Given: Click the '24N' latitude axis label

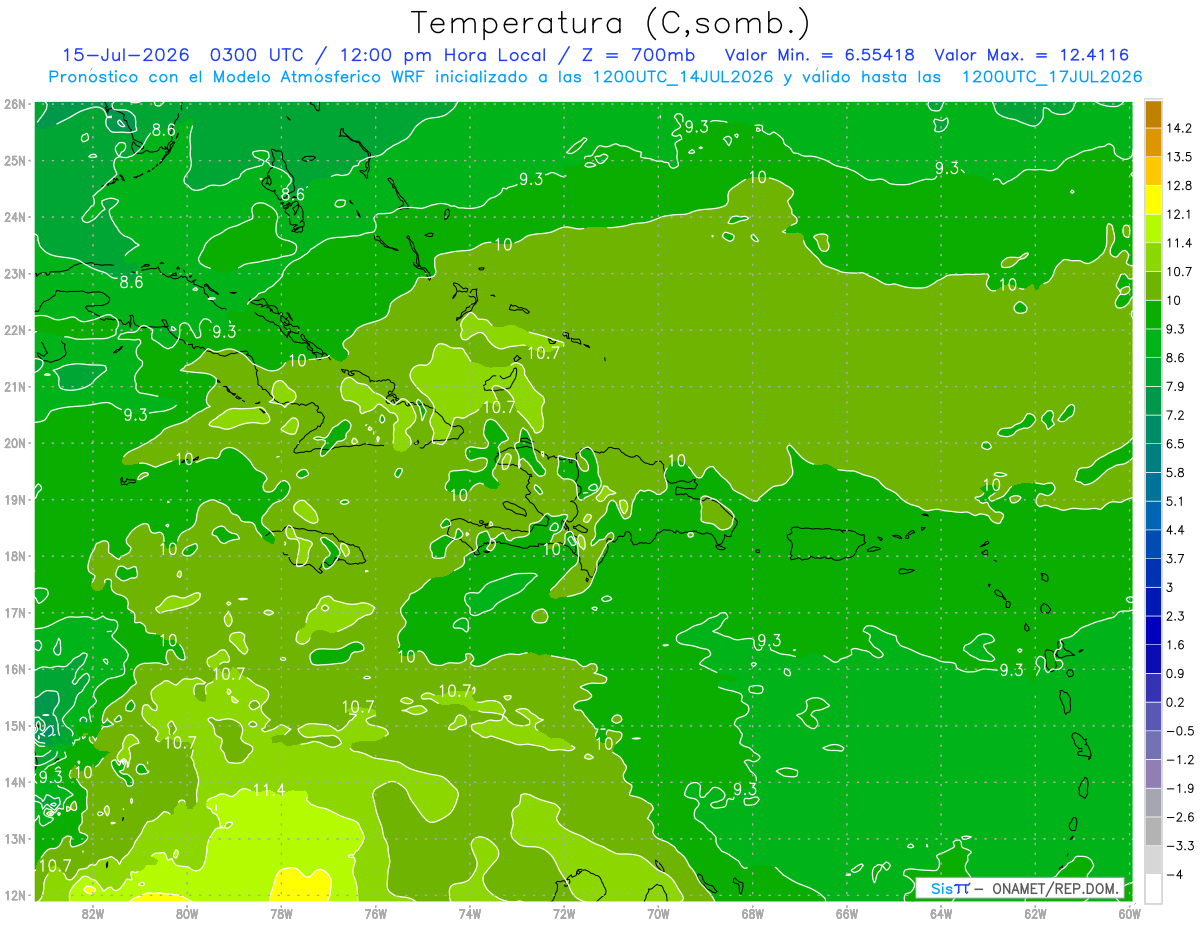Looking at the screenshot, I should point(15,217).
